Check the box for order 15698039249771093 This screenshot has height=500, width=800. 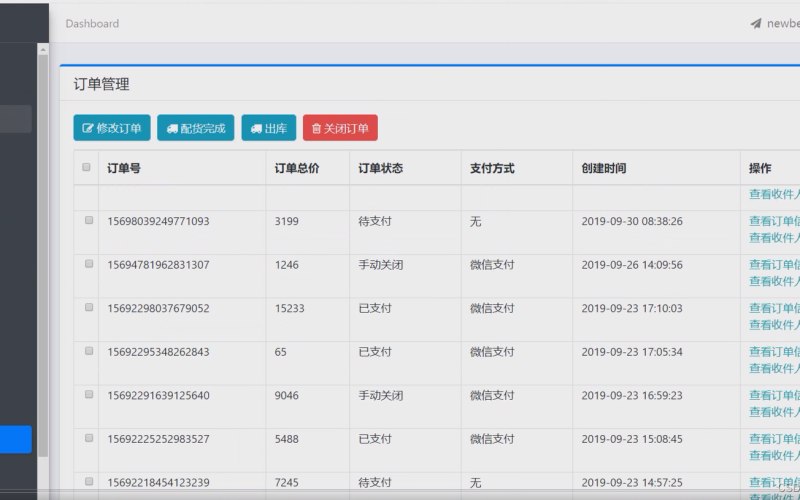coord(89,220)
